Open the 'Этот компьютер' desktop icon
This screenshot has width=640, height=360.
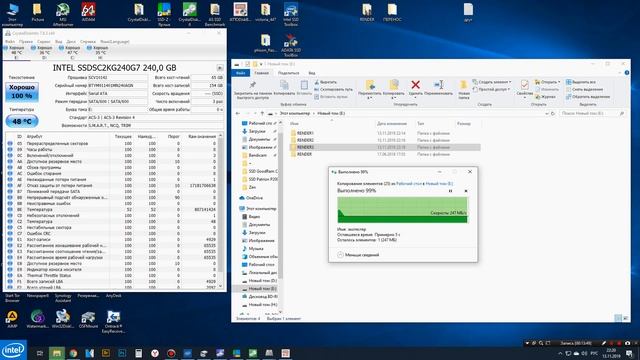tap(12, 14)
